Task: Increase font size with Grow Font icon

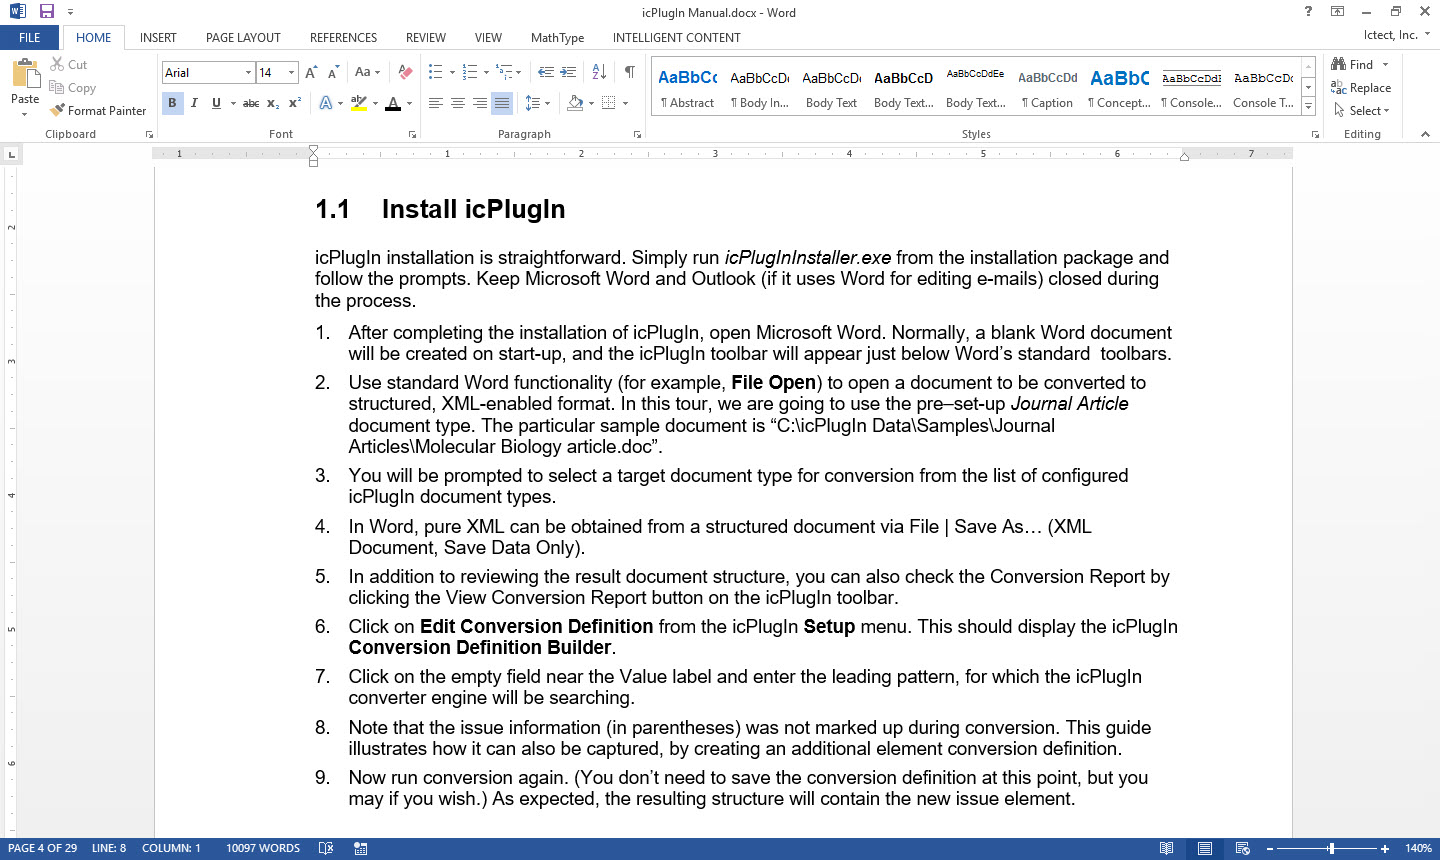Action: (x=311, y=72)
